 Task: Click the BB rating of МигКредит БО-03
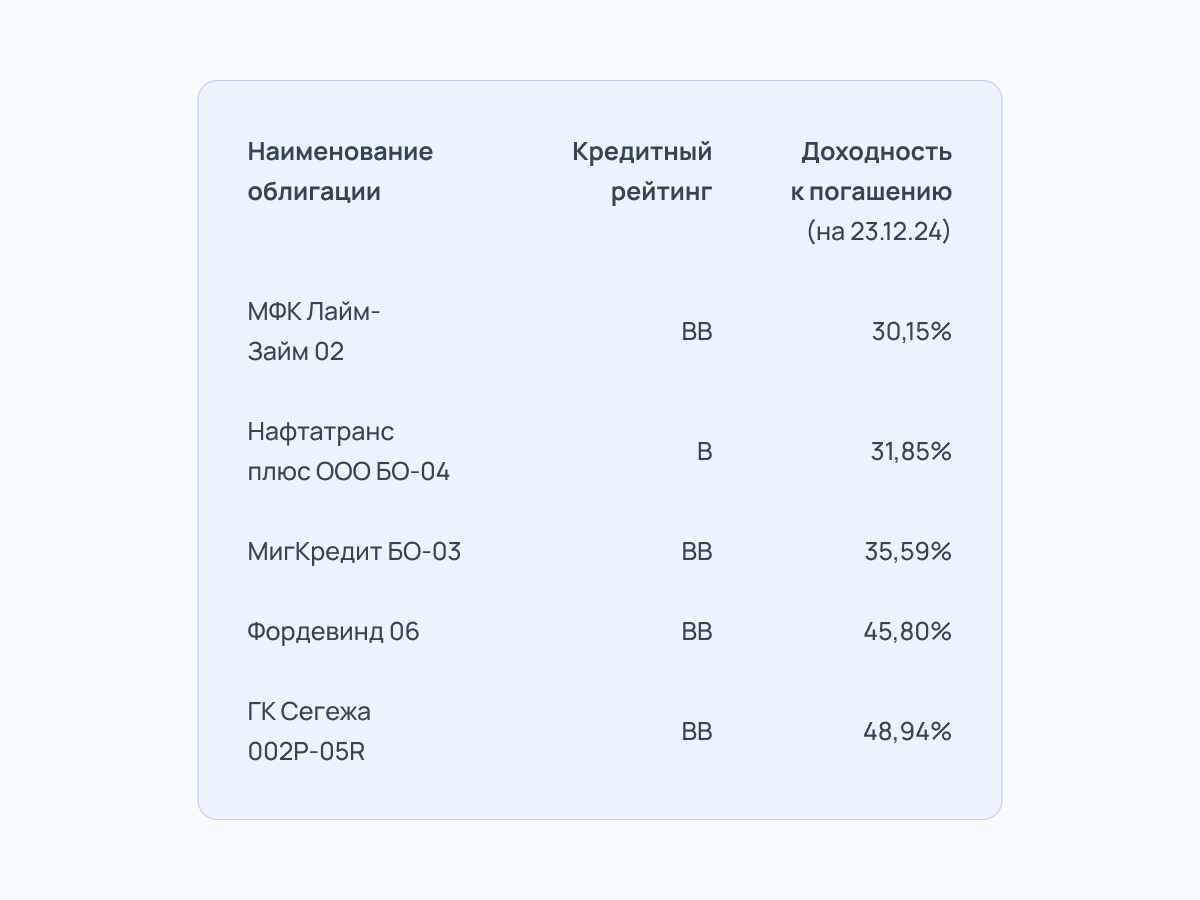pos(697,552)
